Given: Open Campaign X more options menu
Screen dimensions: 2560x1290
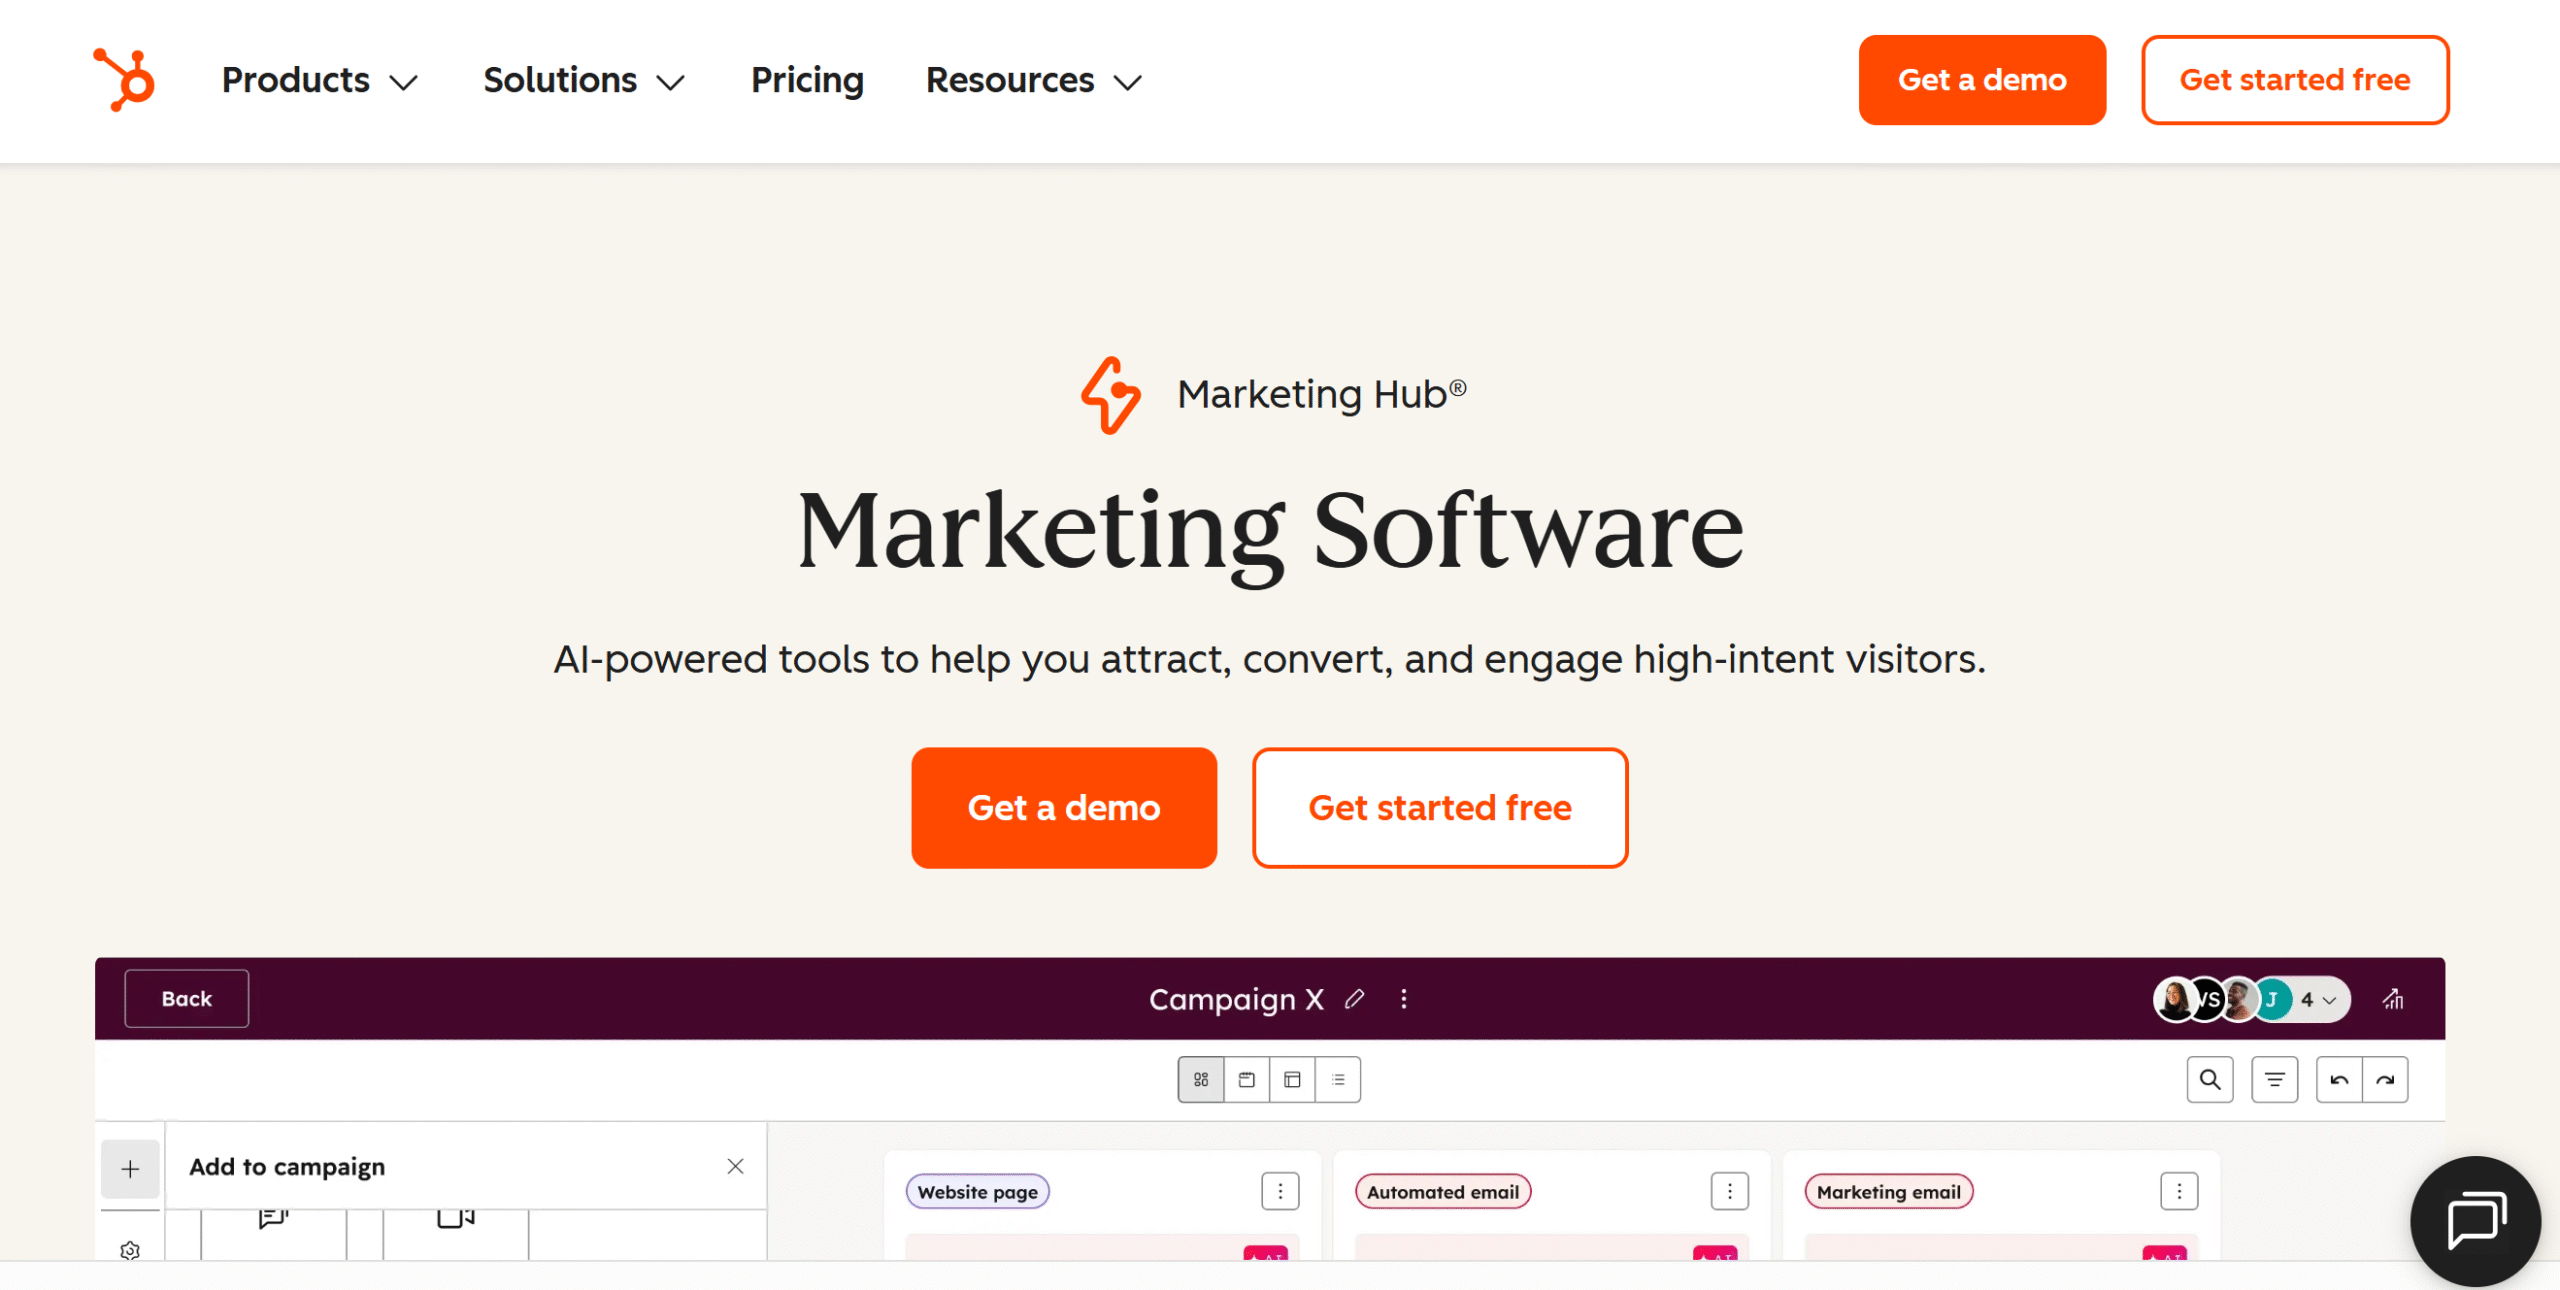Looking at the screenshot, I should [x=1404, y=999].
